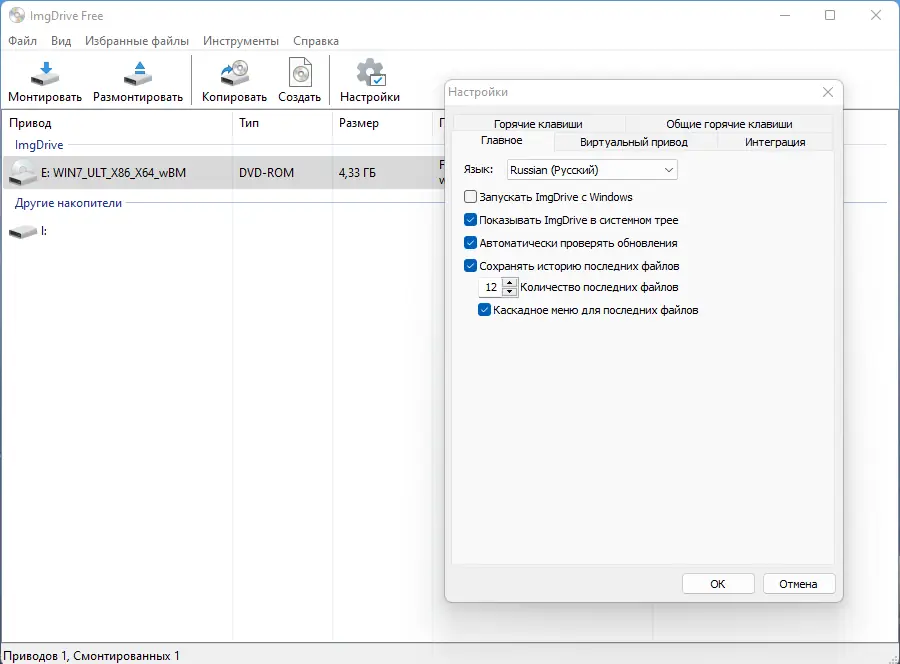
Task: Click the 4,33 ГБ size cell
Action: 357,173
